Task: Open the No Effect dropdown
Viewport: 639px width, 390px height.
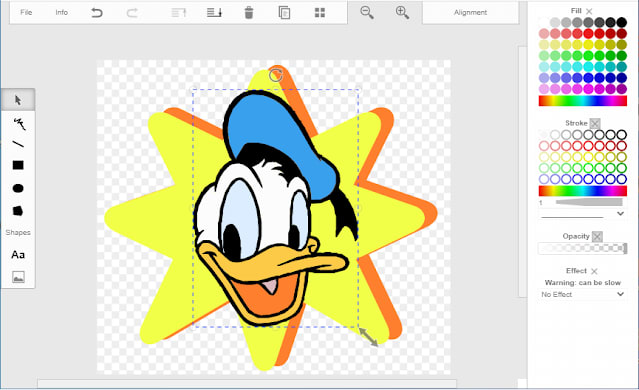Action: [x=582, y=294]
